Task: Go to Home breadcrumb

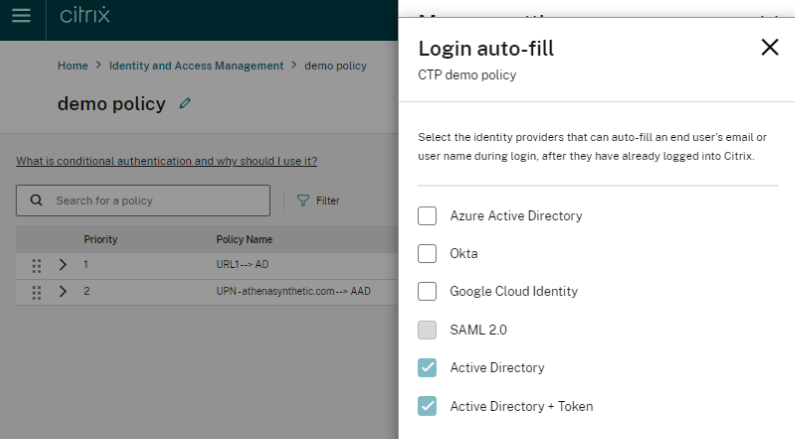Action: tap(72, 66)
